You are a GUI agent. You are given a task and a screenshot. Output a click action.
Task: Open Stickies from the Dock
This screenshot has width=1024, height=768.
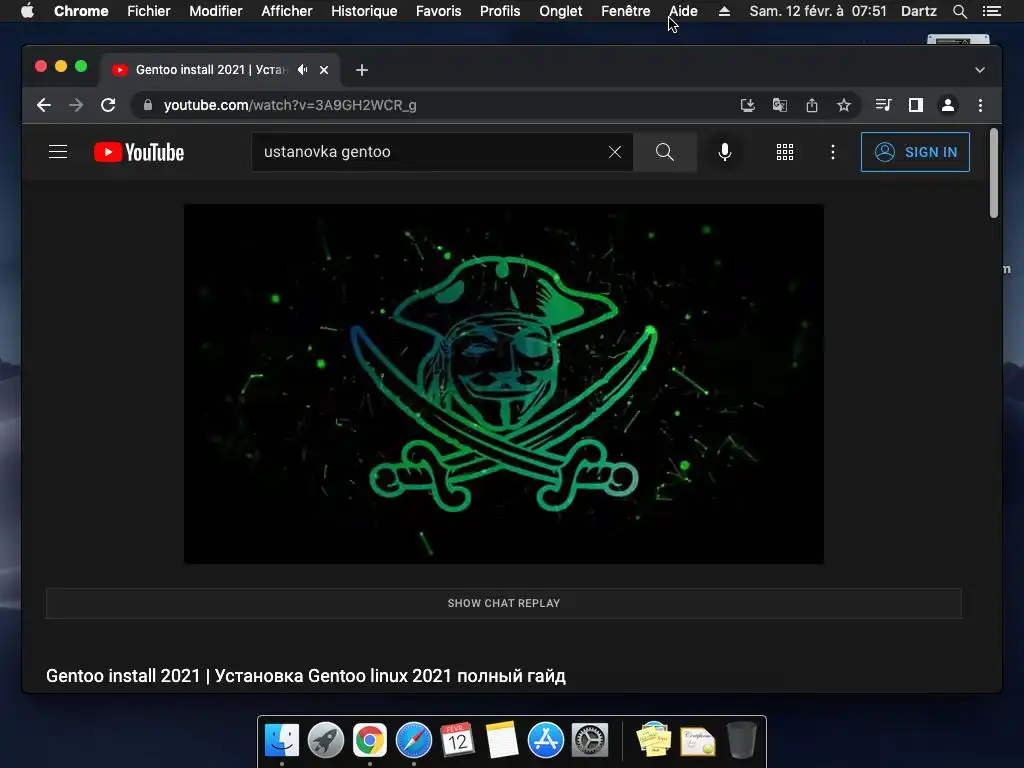click(x=654, y=740)
